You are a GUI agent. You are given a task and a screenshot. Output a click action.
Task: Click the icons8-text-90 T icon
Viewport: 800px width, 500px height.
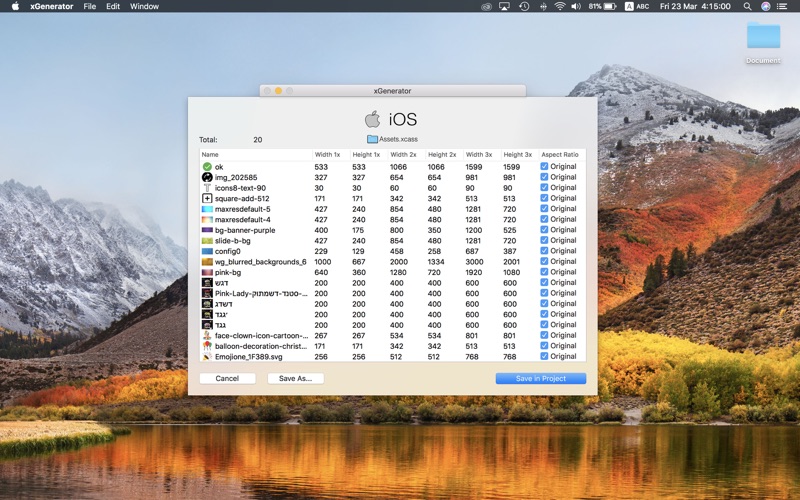pos(207,188)
